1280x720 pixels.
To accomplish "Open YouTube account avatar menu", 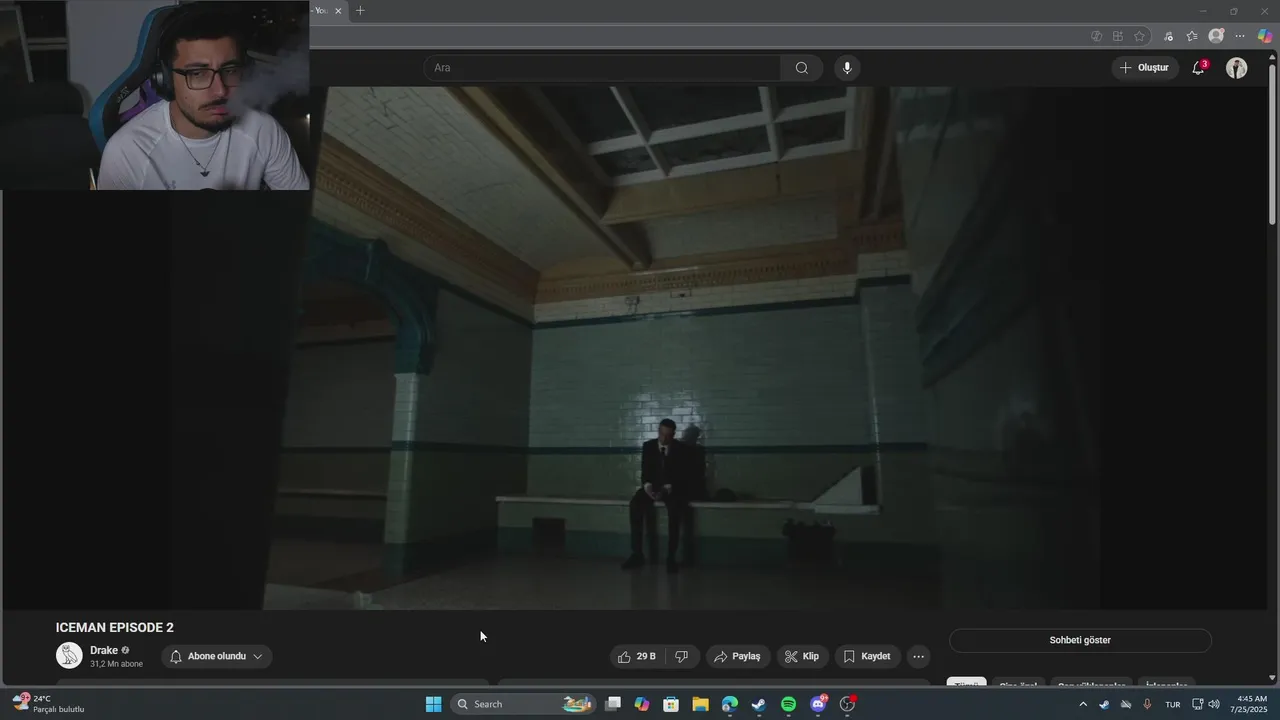I will 1237,68.
